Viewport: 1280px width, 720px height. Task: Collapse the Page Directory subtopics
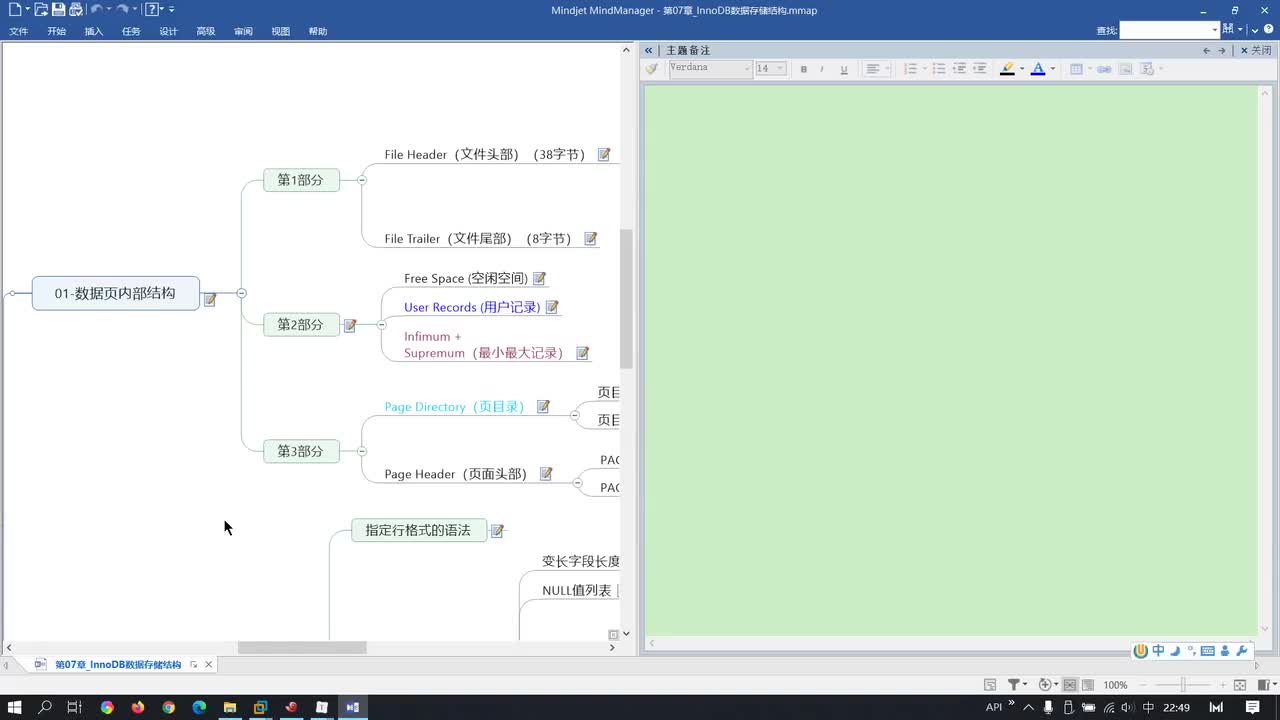[574, 415]
